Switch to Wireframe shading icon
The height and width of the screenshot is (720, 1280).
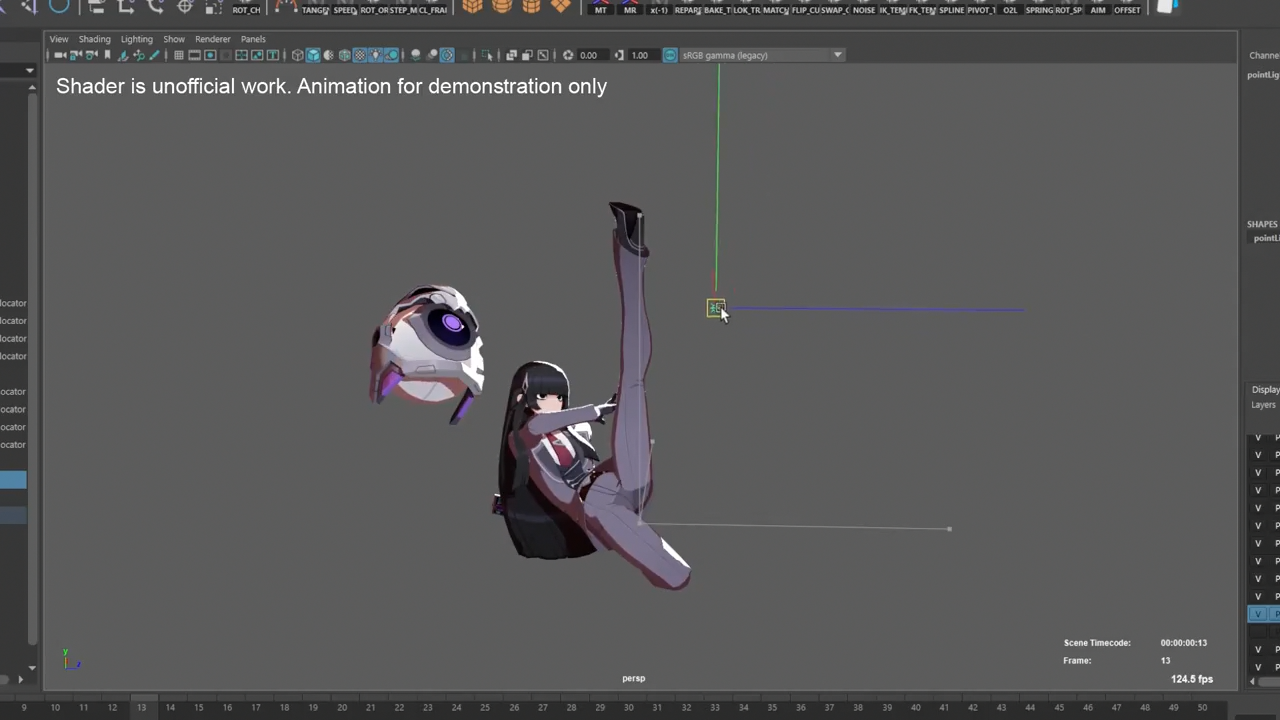297,55
